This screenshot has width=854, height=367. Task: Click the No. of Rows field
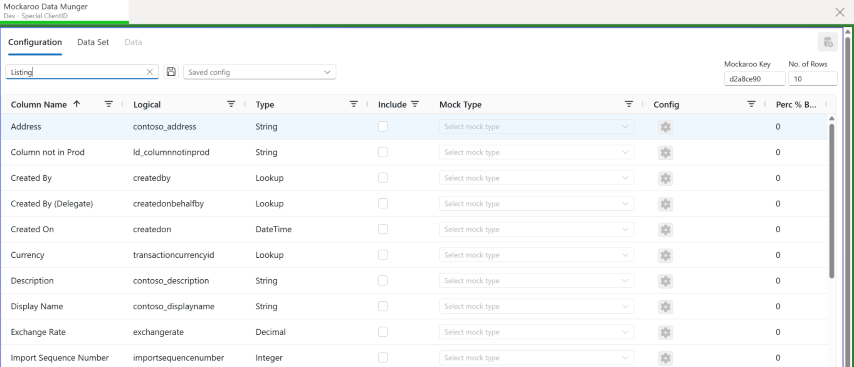812,78
